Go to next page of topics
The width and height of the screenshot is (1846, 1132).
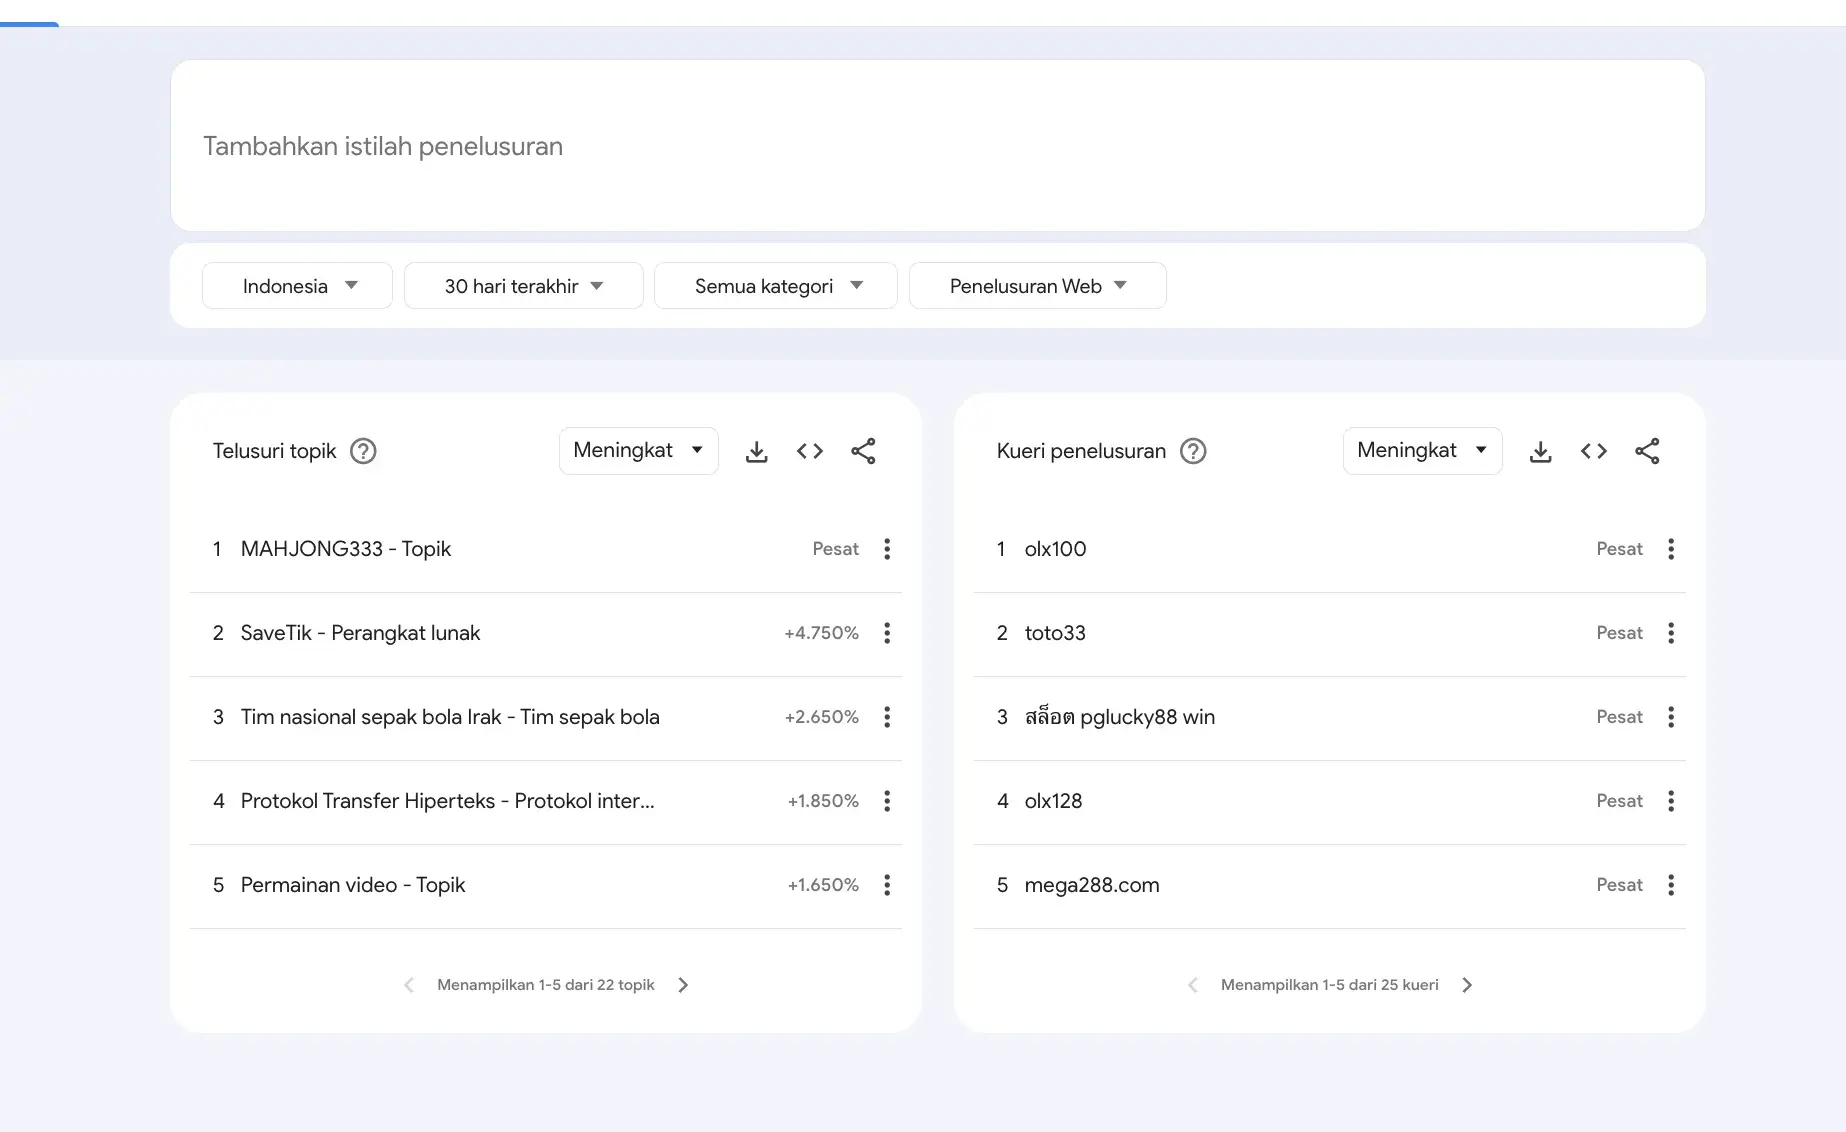click(x=683, y=985)
